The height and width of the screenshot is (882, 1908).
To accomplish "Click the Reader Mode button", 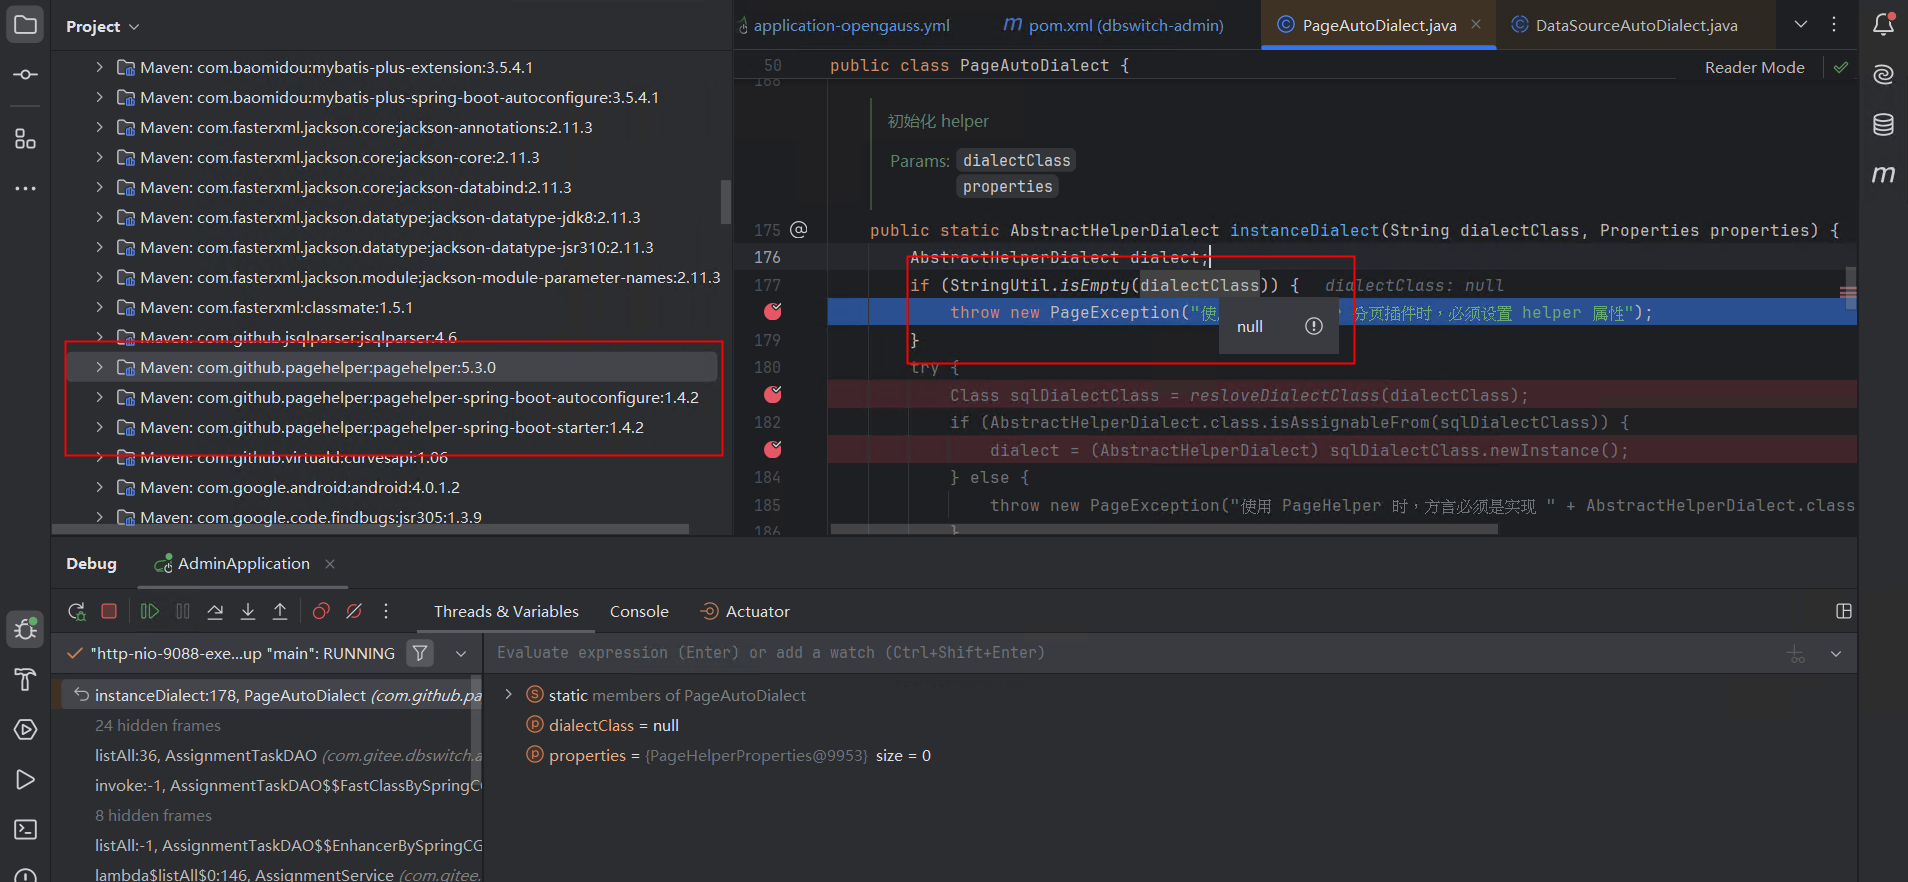I will click(1754, 67).
